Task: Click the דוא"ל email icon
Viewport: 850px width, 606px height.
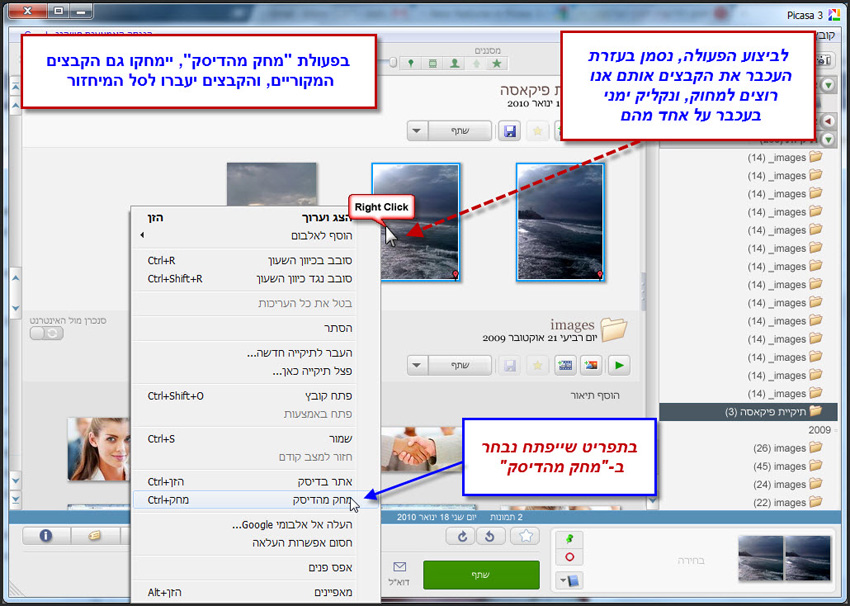Action: [399, 574]
